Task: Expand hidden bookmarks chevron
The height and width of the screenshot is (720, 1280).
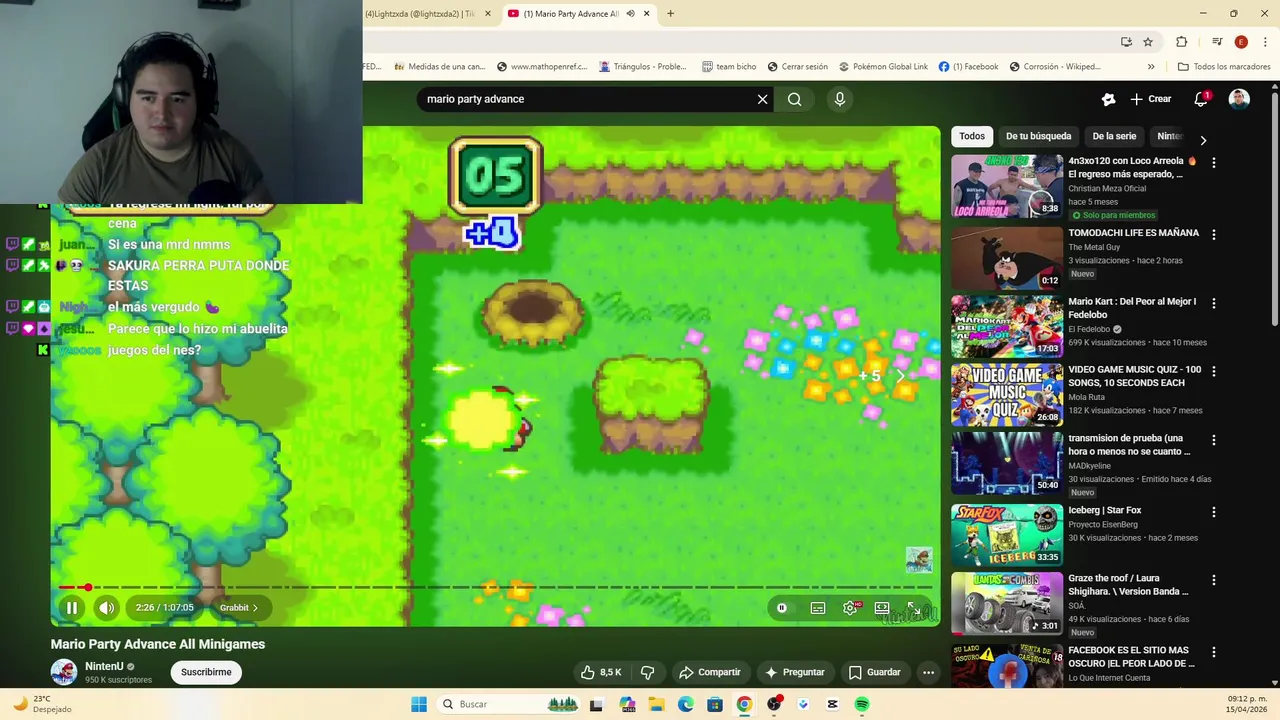Action: [1151, 67]
